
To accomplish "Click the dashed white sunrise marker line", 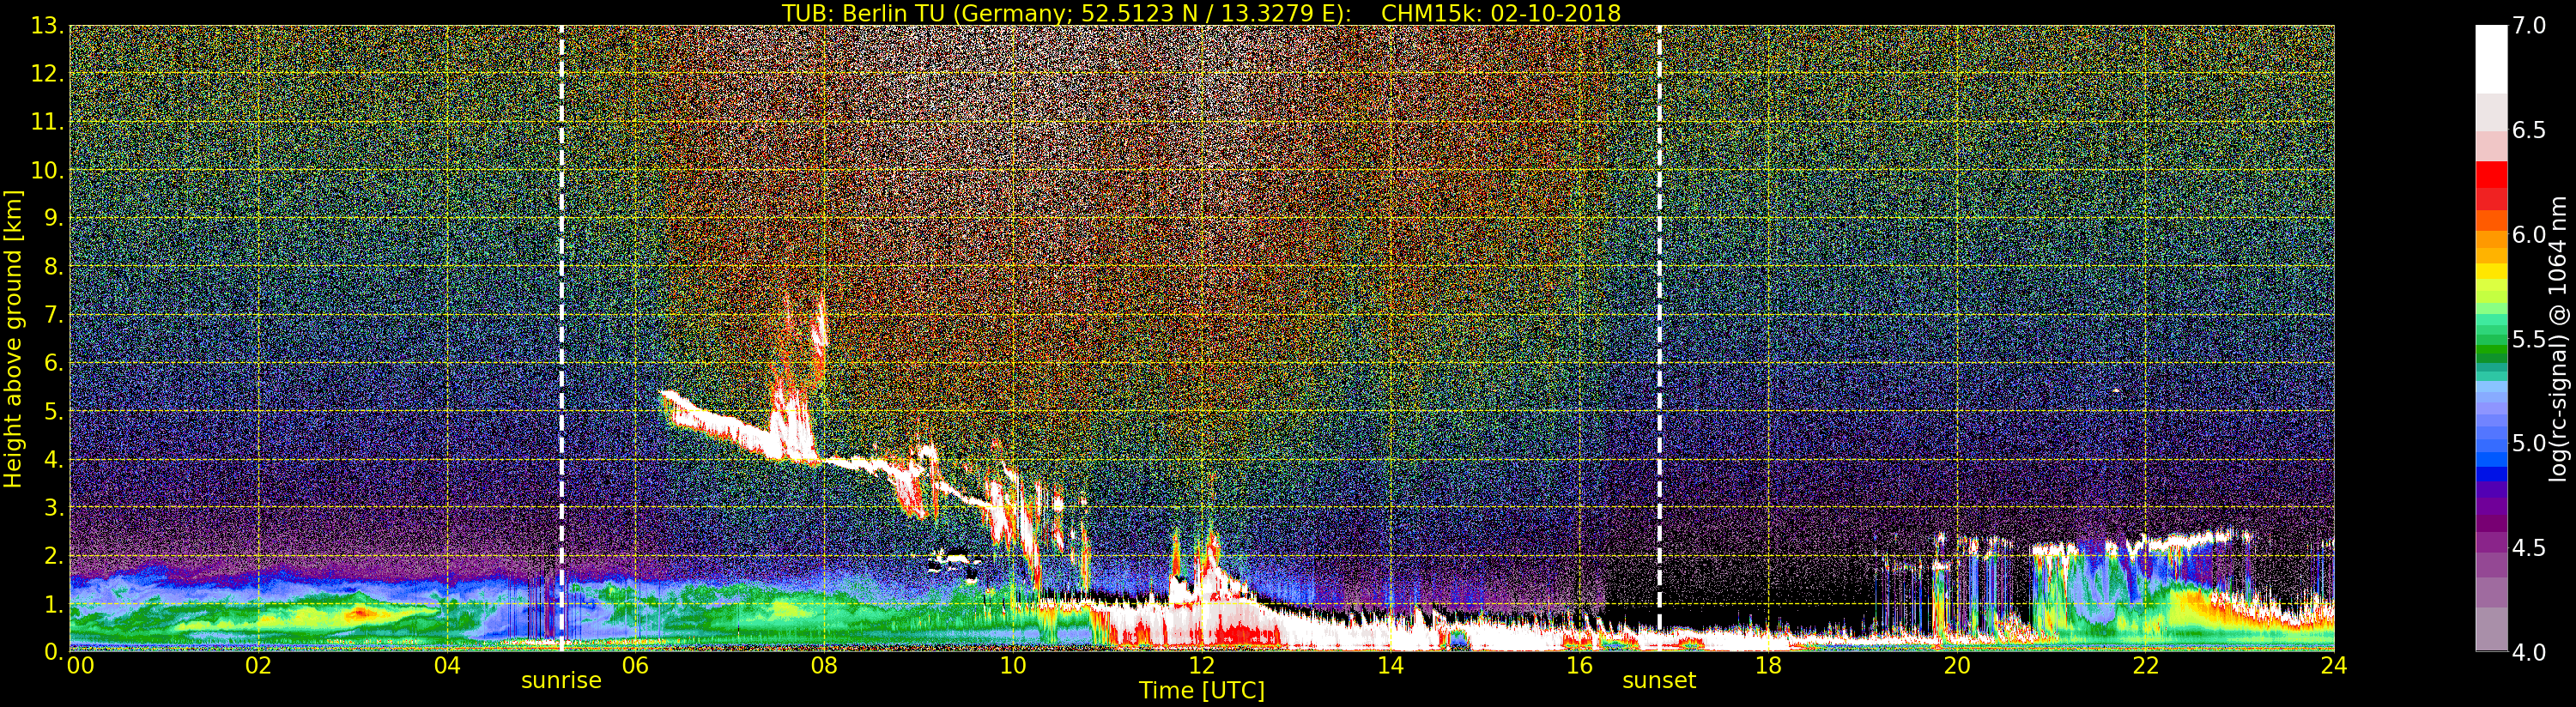I will [561, 338].
